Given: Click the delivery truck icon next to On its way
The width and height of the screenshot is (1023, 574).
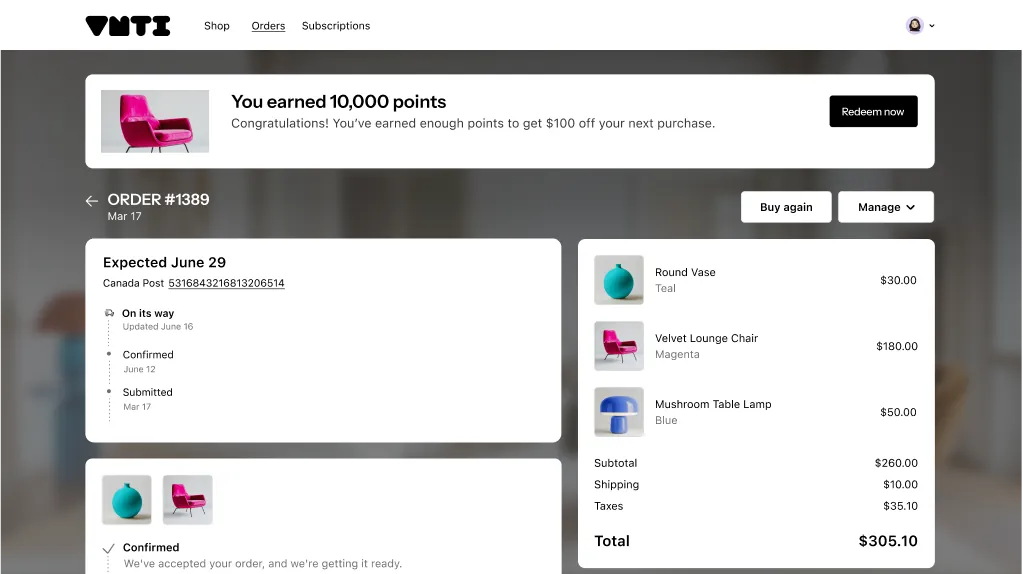Looking at the screenshot, I should coord(109,313).
